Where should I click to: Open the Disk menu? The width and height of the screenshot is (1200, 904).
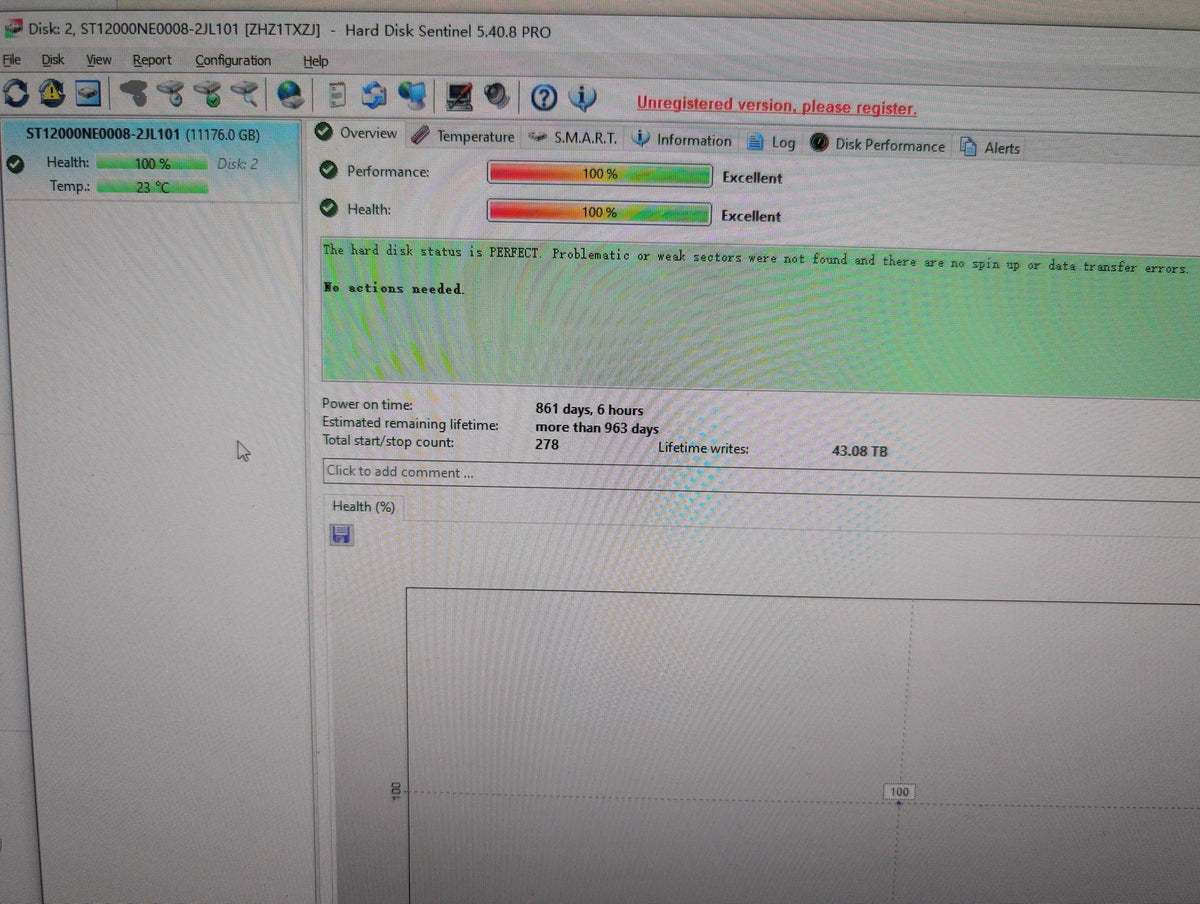coord(53,60)
